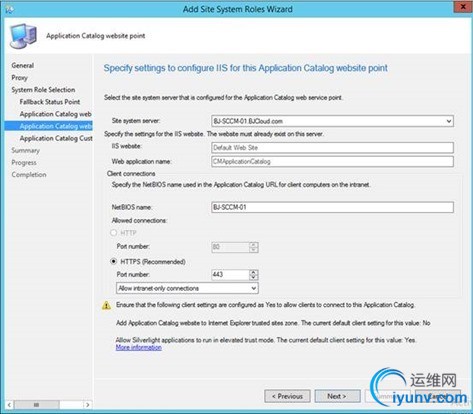Click the NetBIOS name input field
The height and width of the screenshot is (414, 473).
(332, 207)
